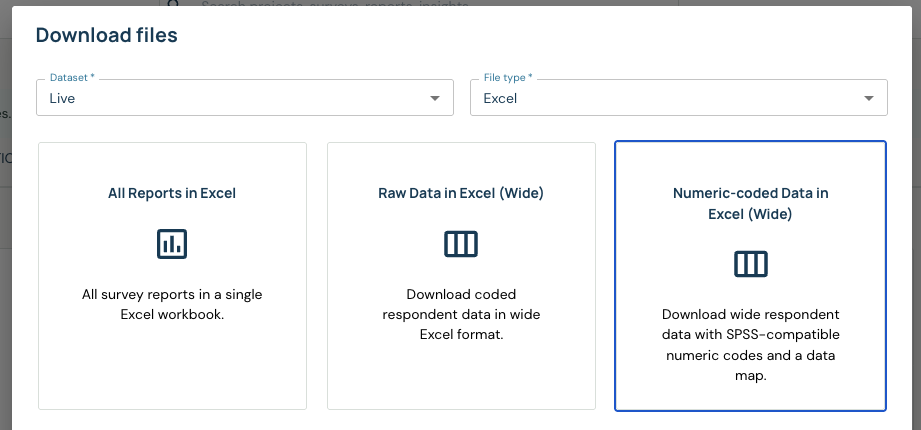
Task: Select the All Reports in Excel card
Action: 172,276
